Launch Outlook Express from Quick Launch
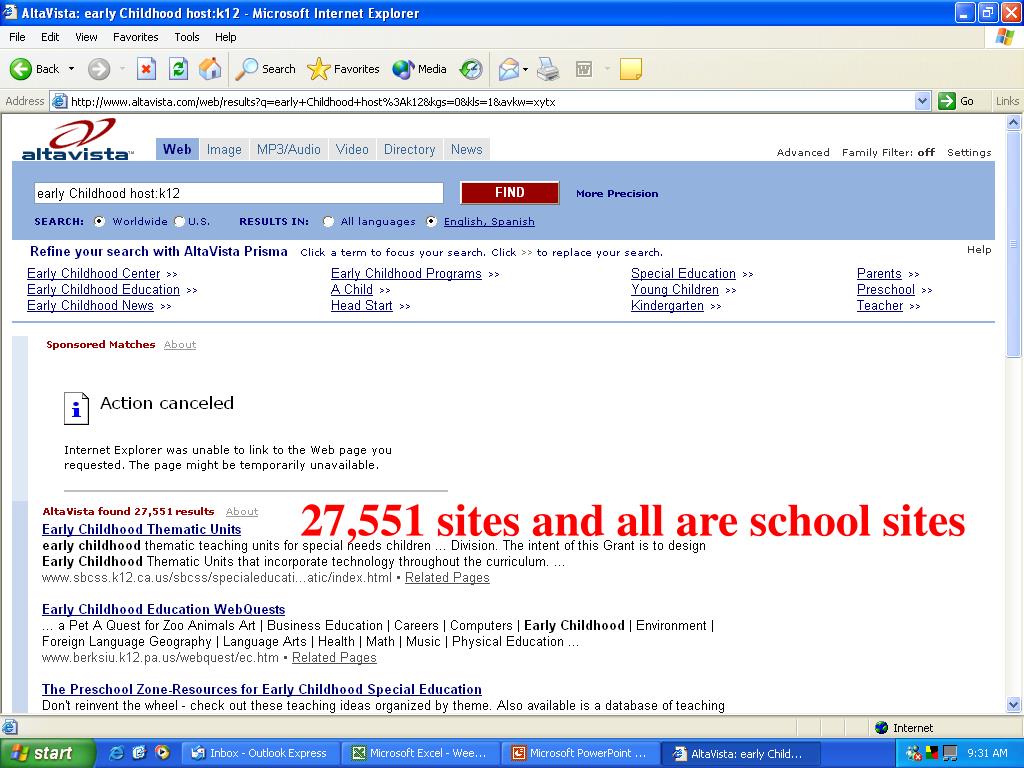 click(x=139, y=752)
